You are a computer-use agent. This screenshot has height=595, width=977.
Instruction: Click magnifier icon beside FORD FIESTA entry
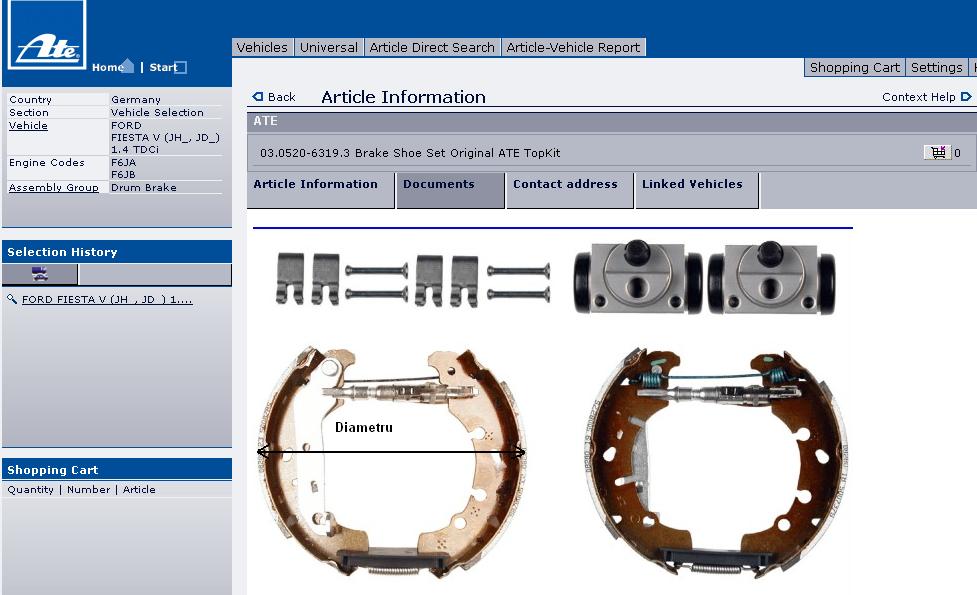(12, 299)
